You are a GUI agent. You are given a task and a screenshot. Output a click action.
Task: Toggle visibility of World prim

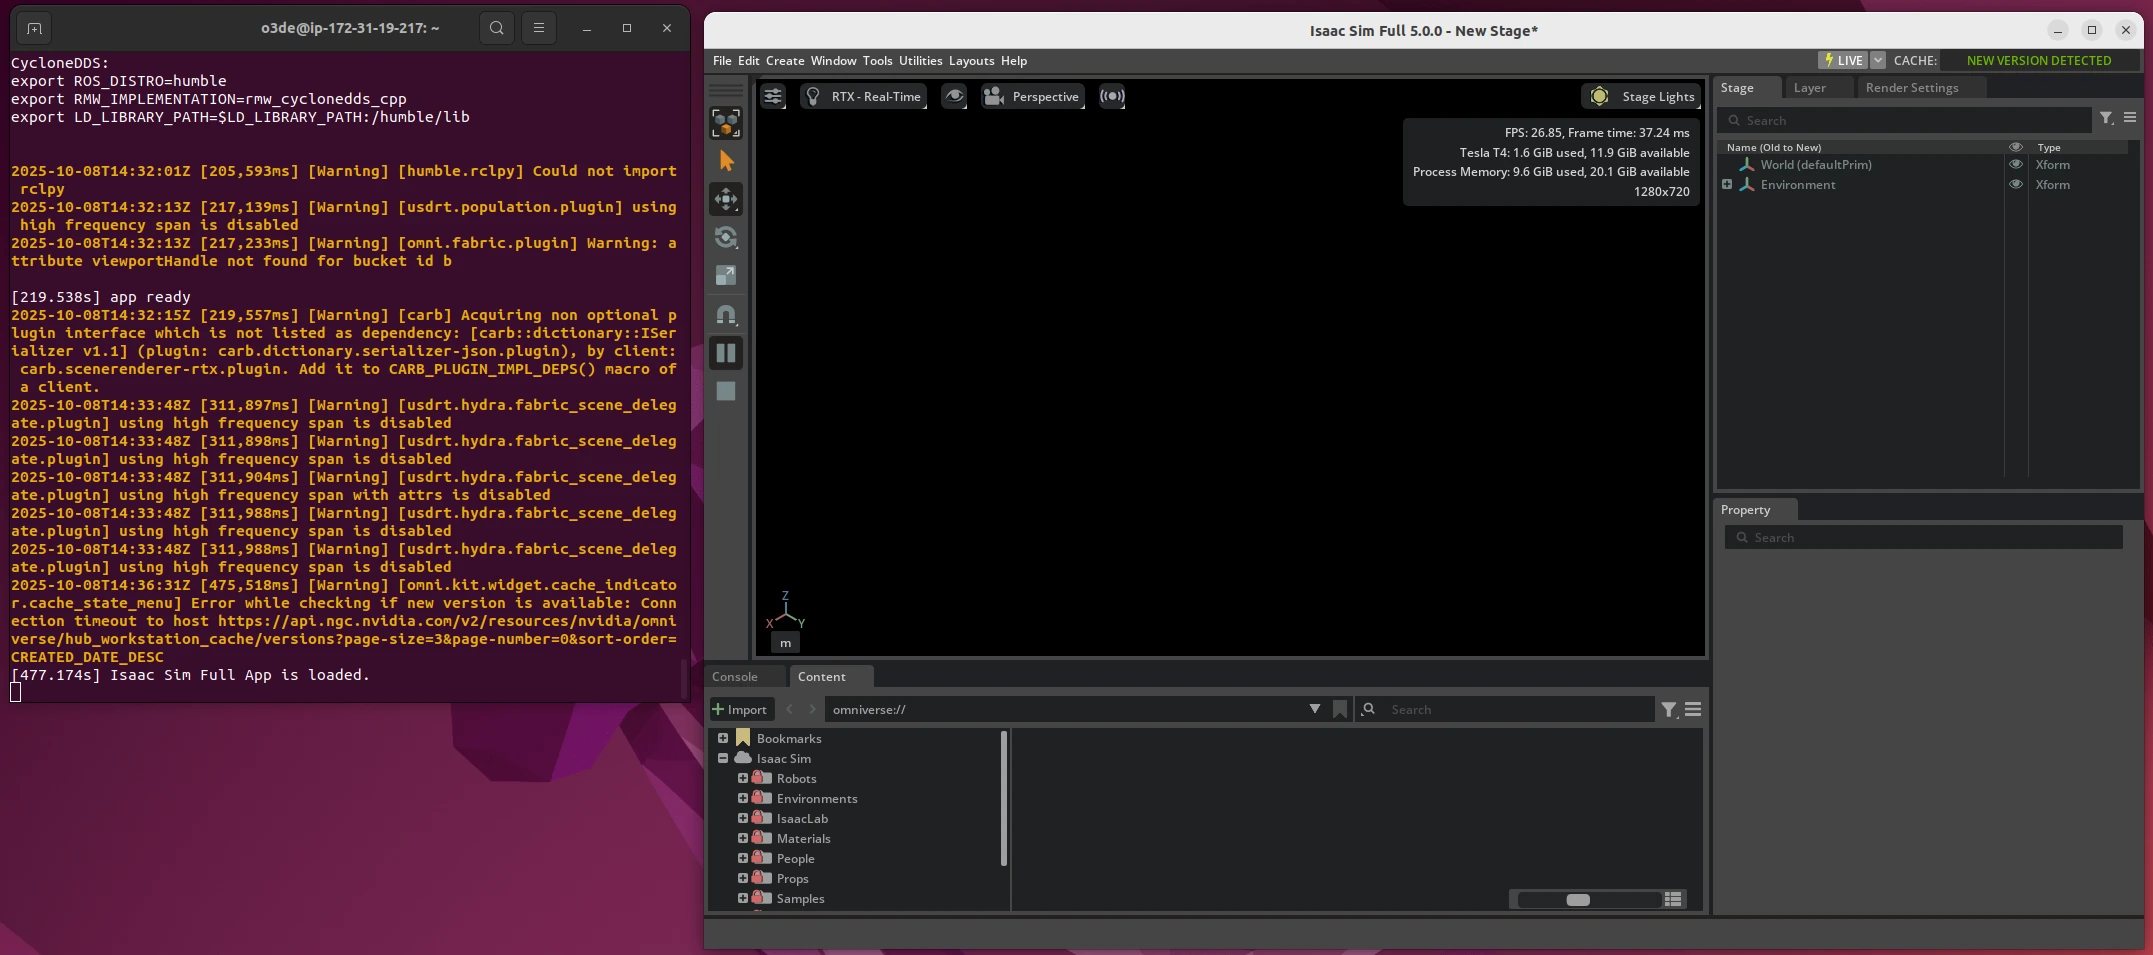[x=2016, y=165]
